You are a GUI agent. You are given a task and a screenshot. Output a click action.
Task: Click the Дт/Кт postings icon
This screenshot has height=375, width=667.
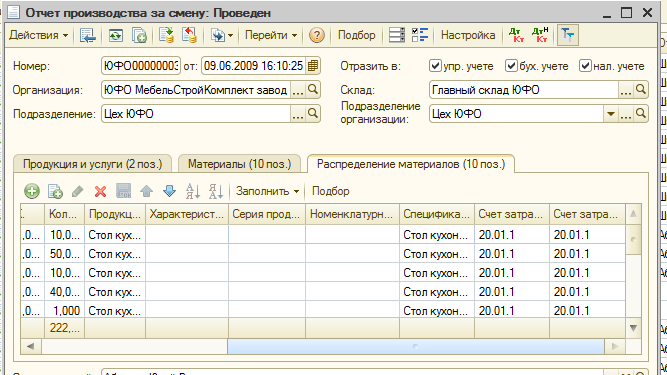tap(517, 35)
